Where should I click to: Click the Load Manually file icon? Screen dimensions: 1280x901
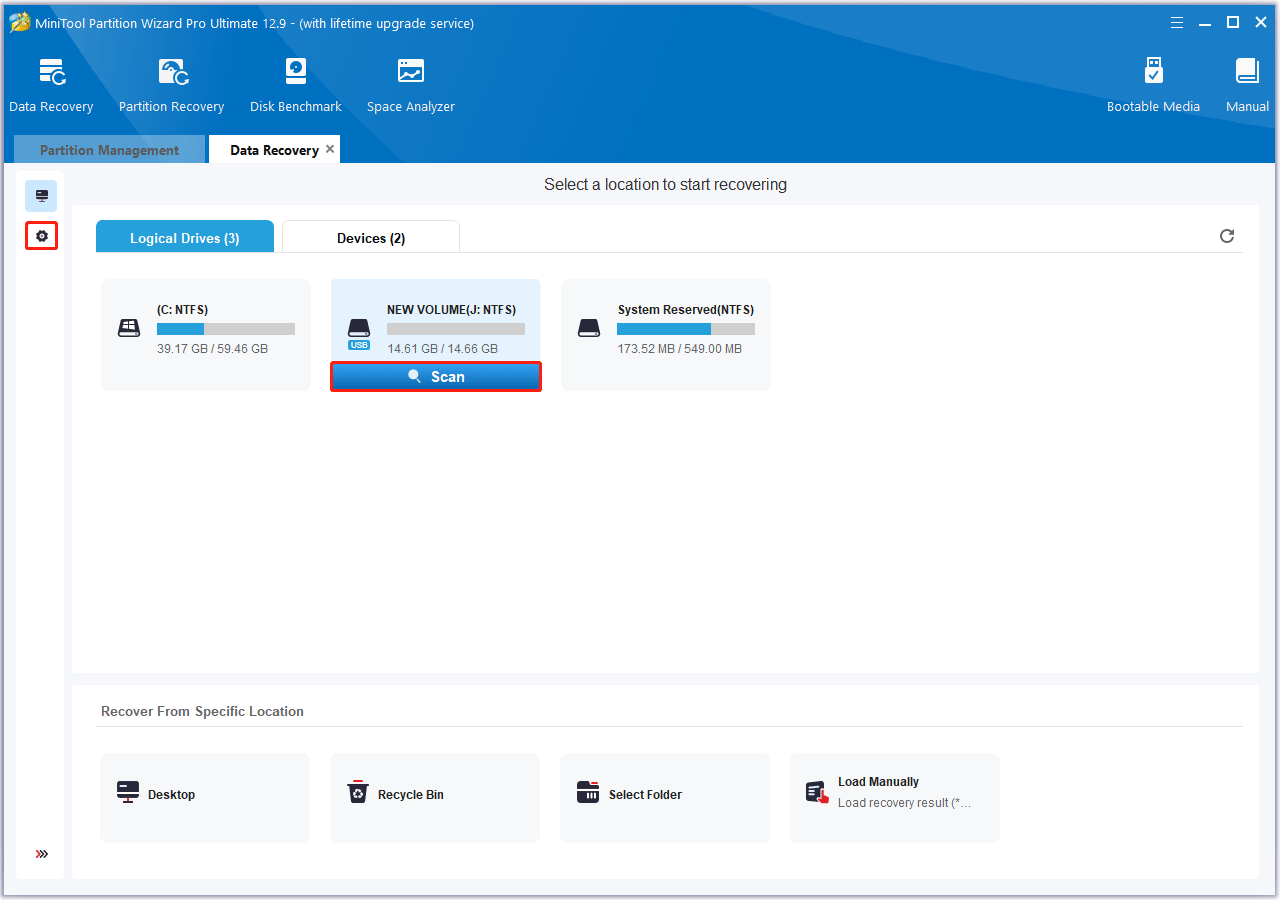pyautogui.click(x=818, y=793)
